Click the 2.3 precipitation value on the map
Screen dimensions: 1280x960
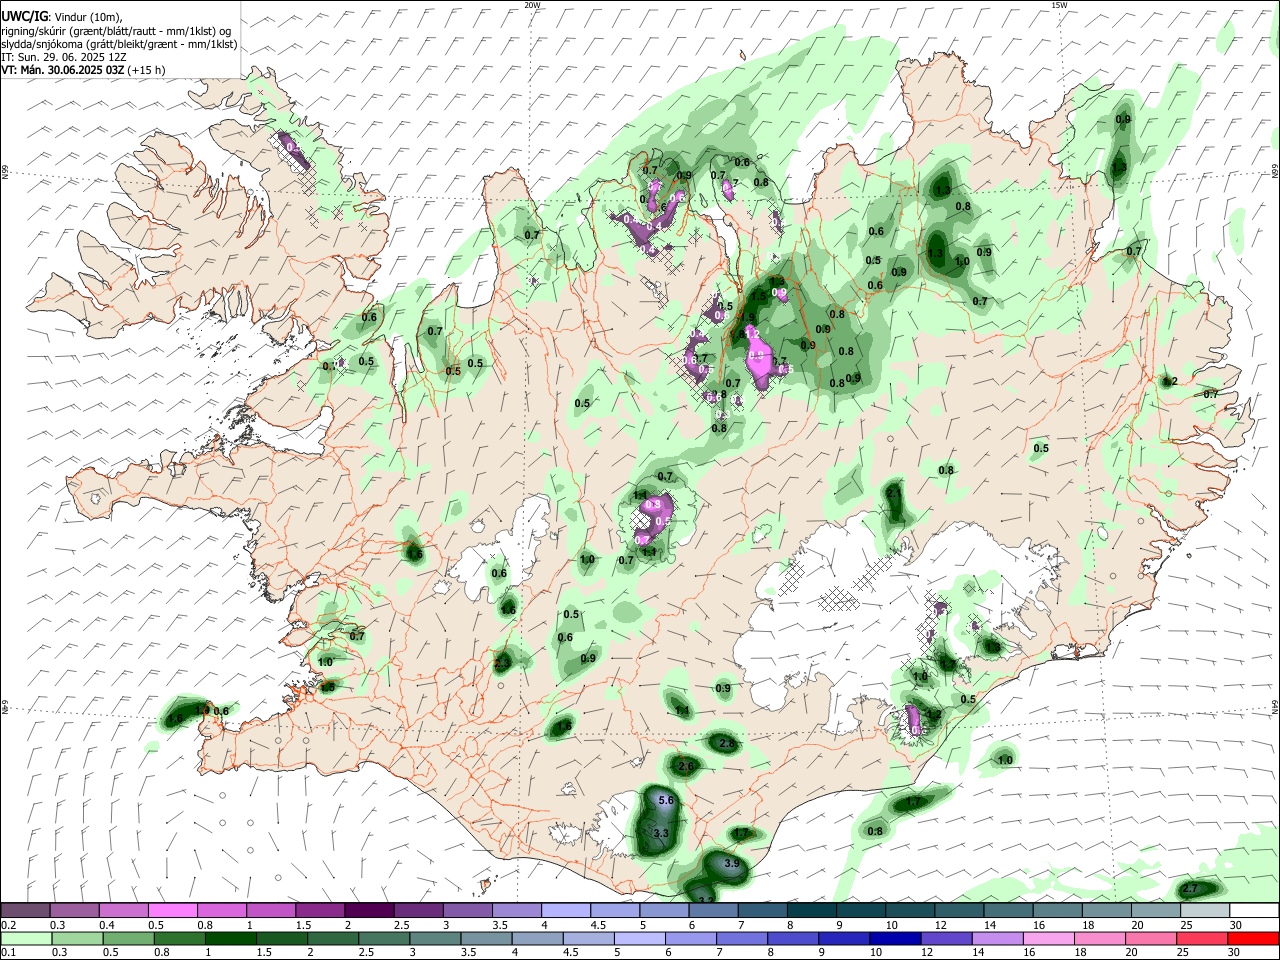coord(502,662)
